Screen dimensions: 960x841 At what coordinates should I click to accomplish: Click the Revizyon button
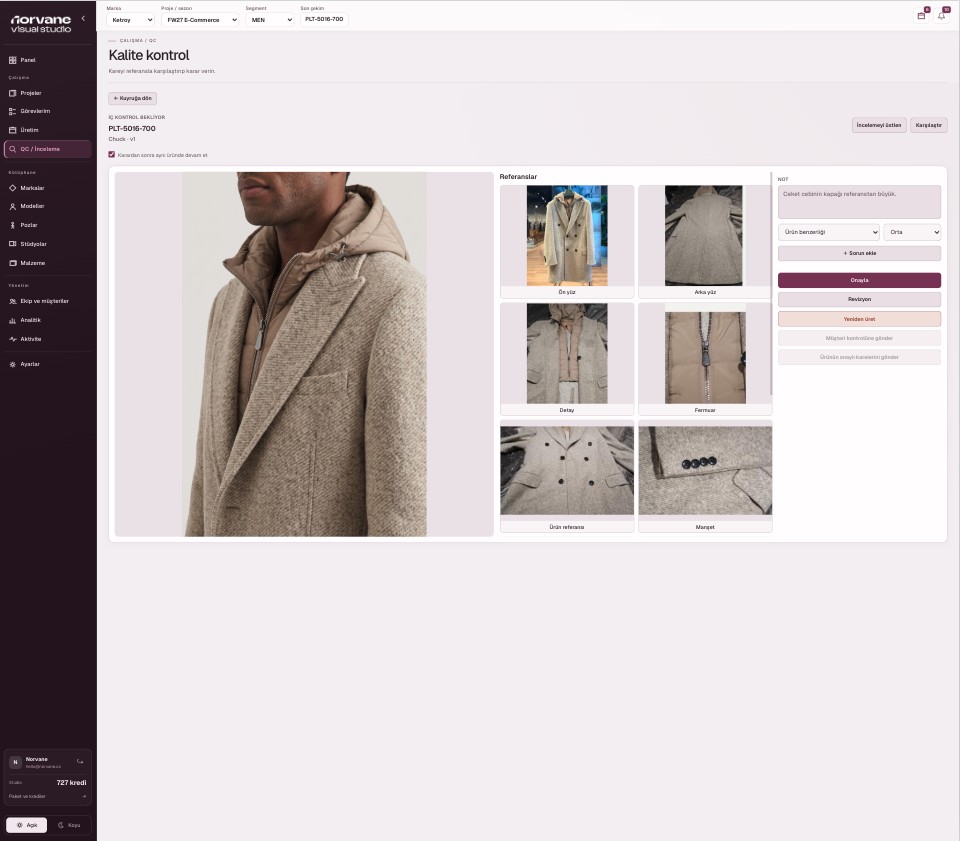point(860,299)
